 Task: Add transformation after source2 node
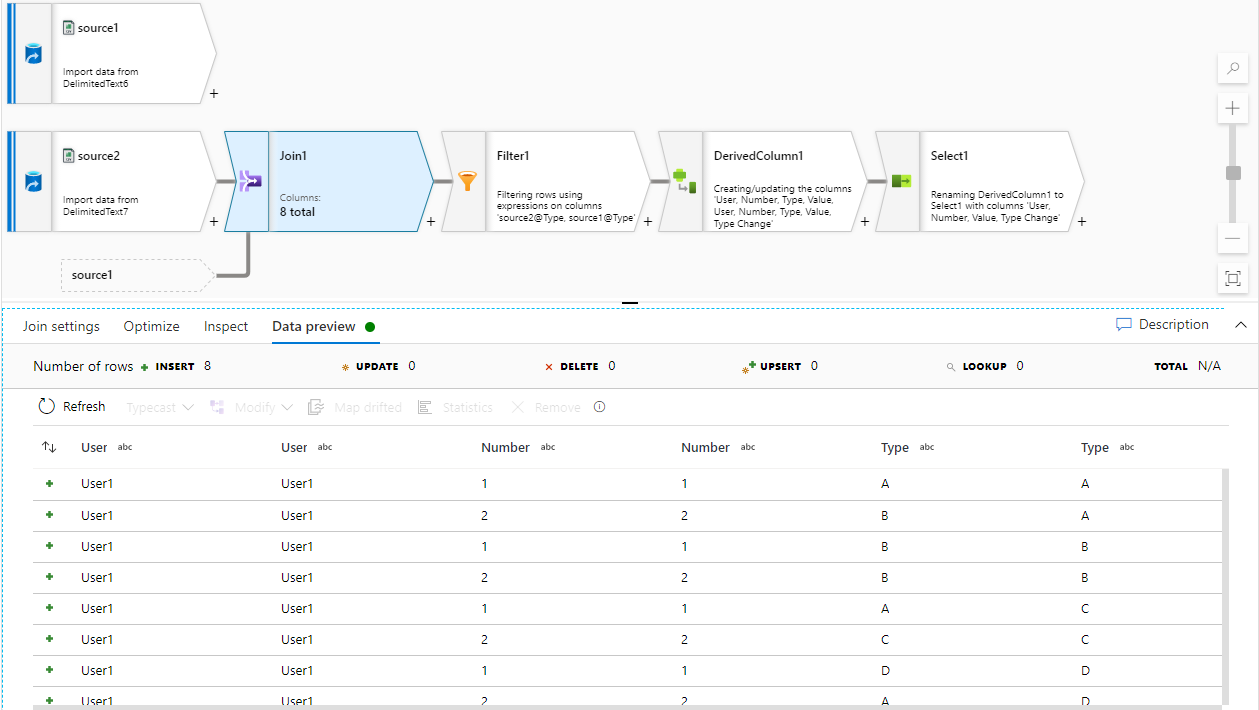[214, 222]
